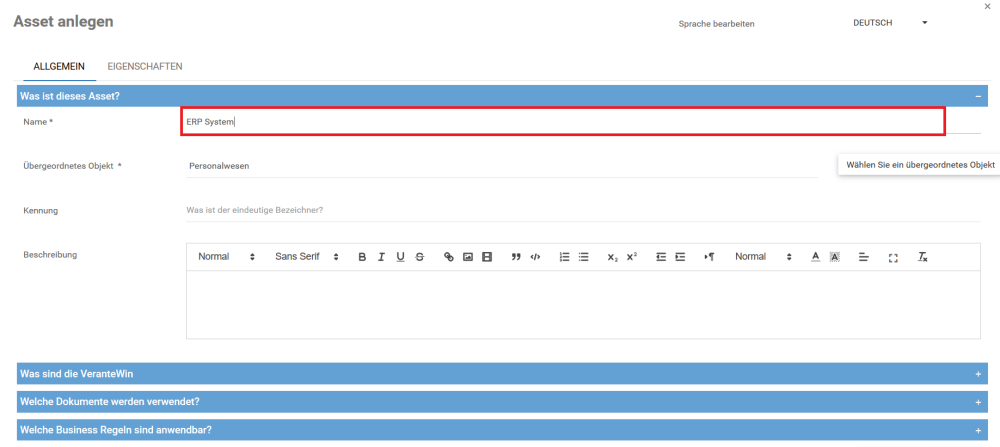1000x447 pixels.
Task: Apply subscript formatting
Action: [x=612, y=257]
